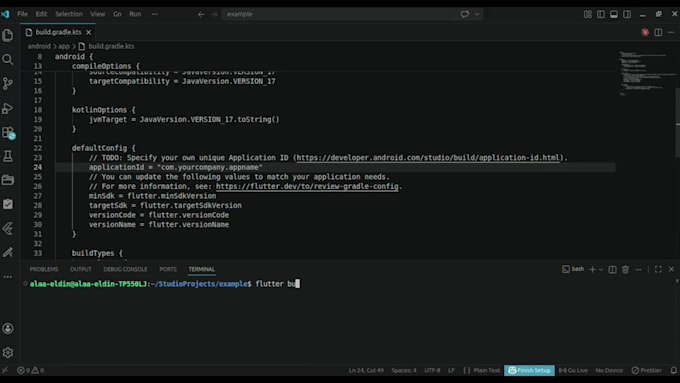The height and width of the screenshot is (383, 680).
Task: Split the editor right
Action: click(x=658, y=33)
